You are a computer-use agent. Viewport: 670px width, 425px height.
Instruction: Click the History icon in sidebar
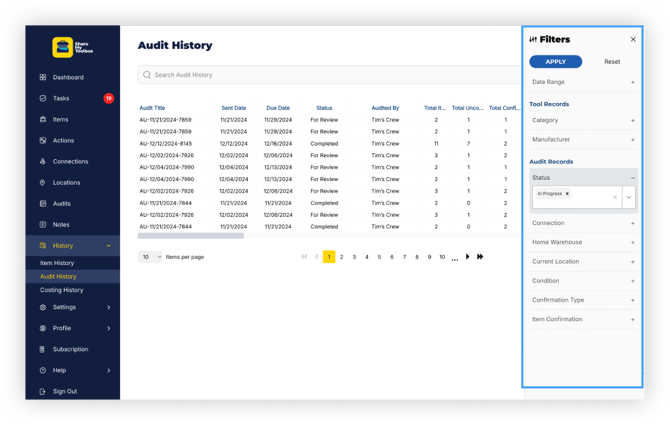43,246
